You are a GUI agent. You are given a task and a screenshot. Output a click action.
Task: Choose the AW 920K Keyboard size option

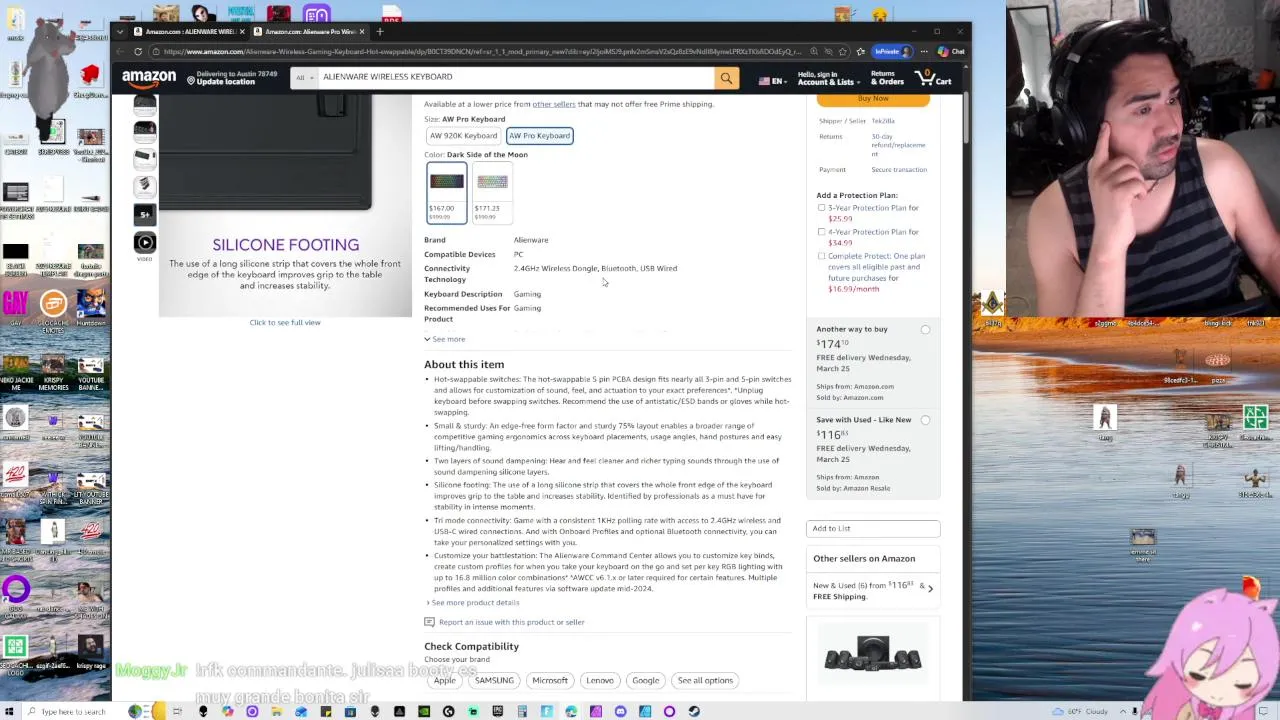coord(463,136)
